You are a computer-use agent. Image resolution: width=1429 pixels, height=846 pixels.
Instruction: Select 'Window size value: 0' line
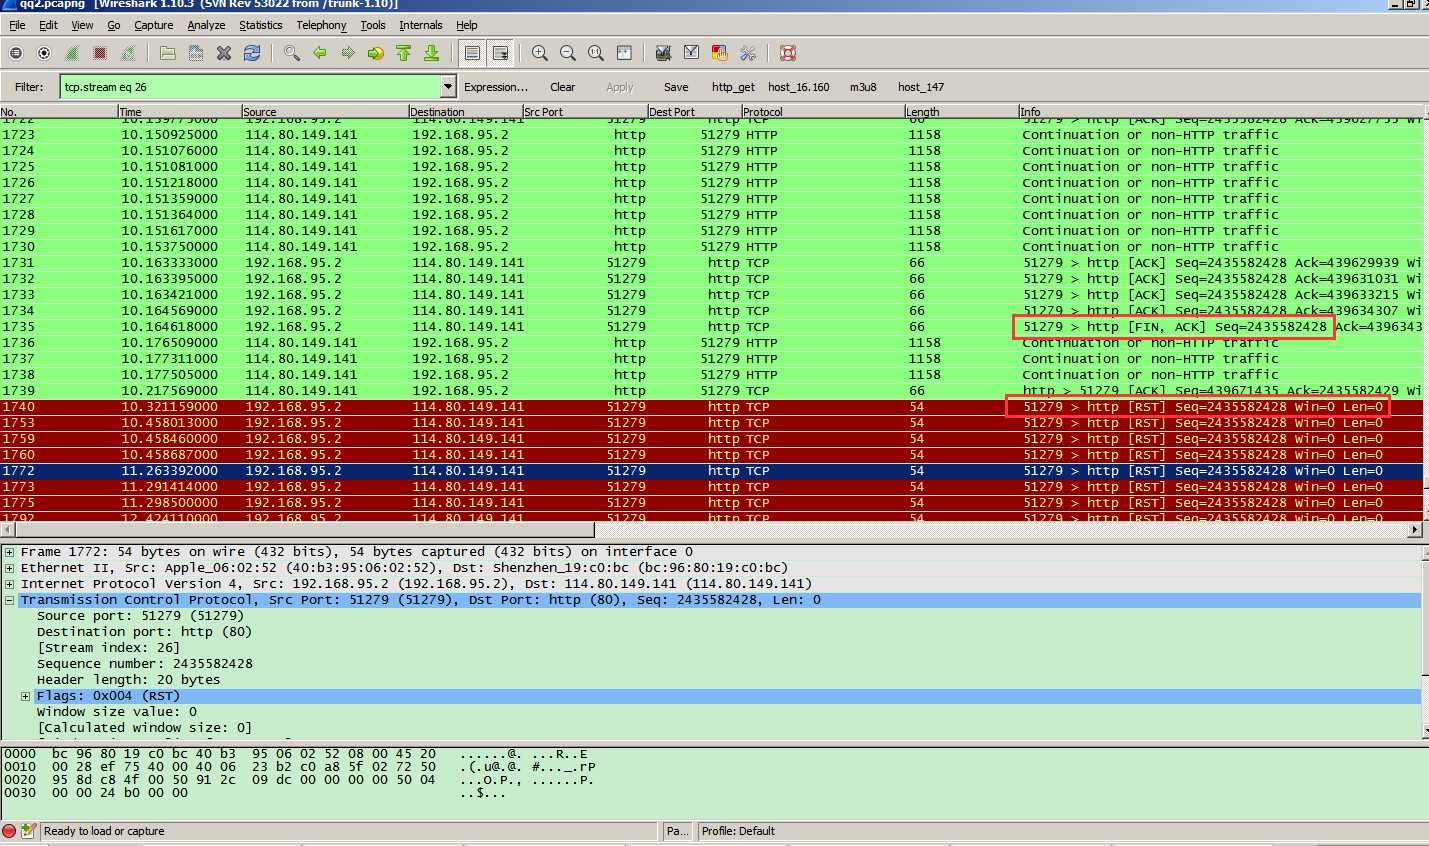pyautogui.click(x=117, y=712)
